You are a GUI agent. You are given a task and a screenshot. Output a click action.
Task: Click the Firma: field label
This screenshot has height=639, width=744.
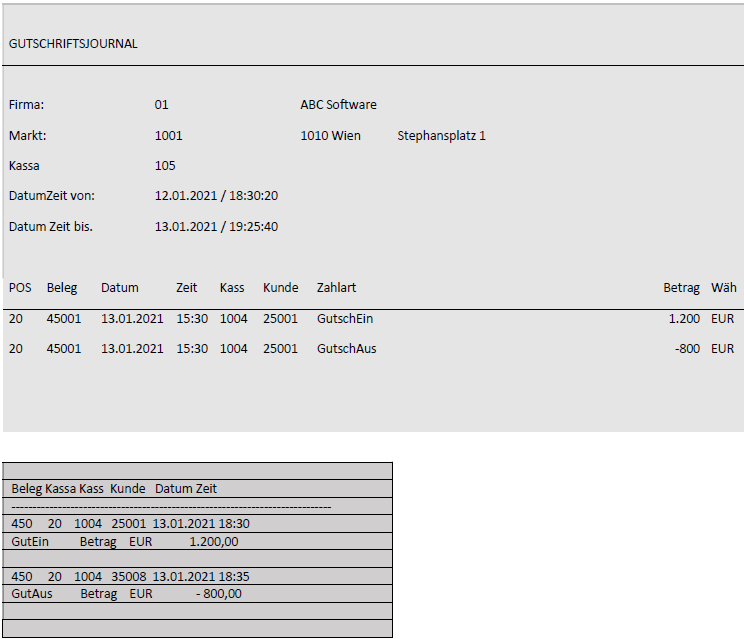(x=27, y=105)
